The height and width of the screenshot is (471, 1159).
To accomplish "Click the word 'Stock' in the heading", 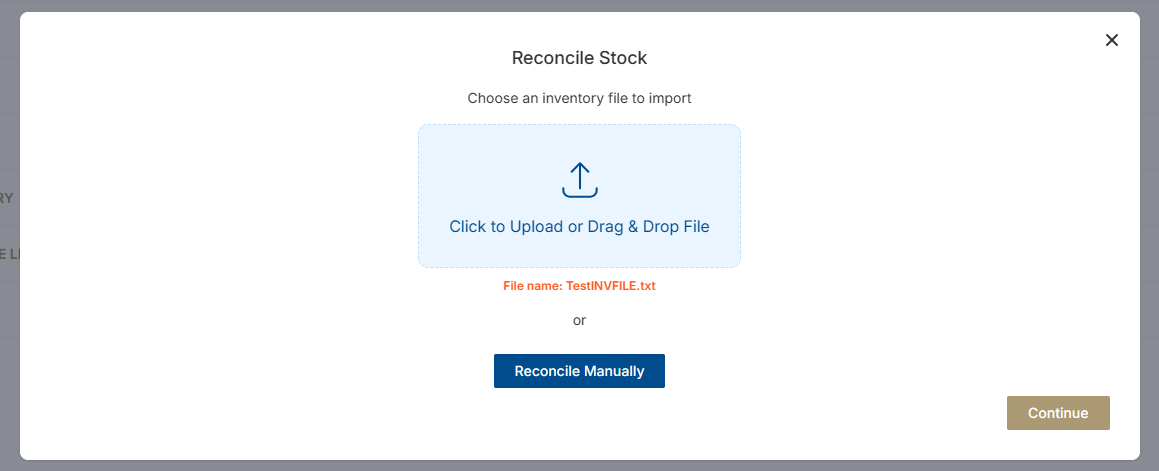I will click(622, 58).
